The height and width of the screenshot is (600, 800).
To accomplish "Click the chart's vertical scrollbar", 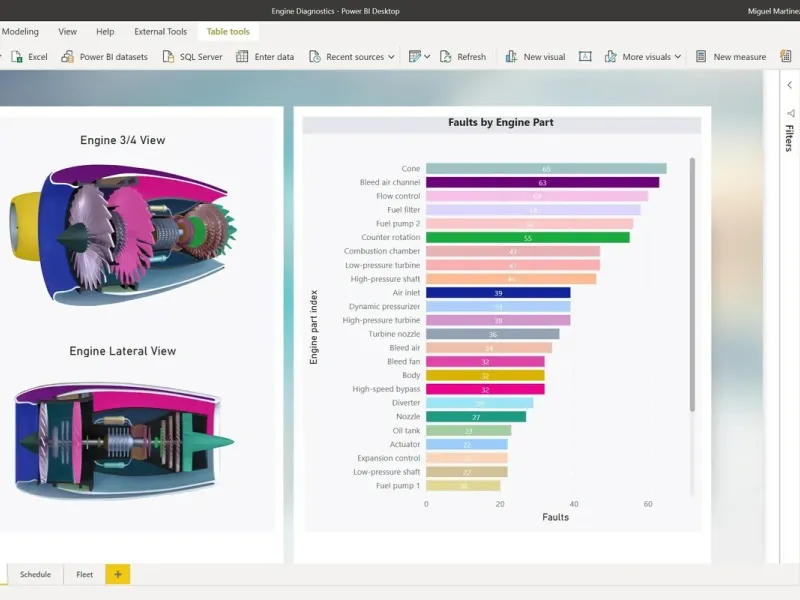I will tap(692, 284).
